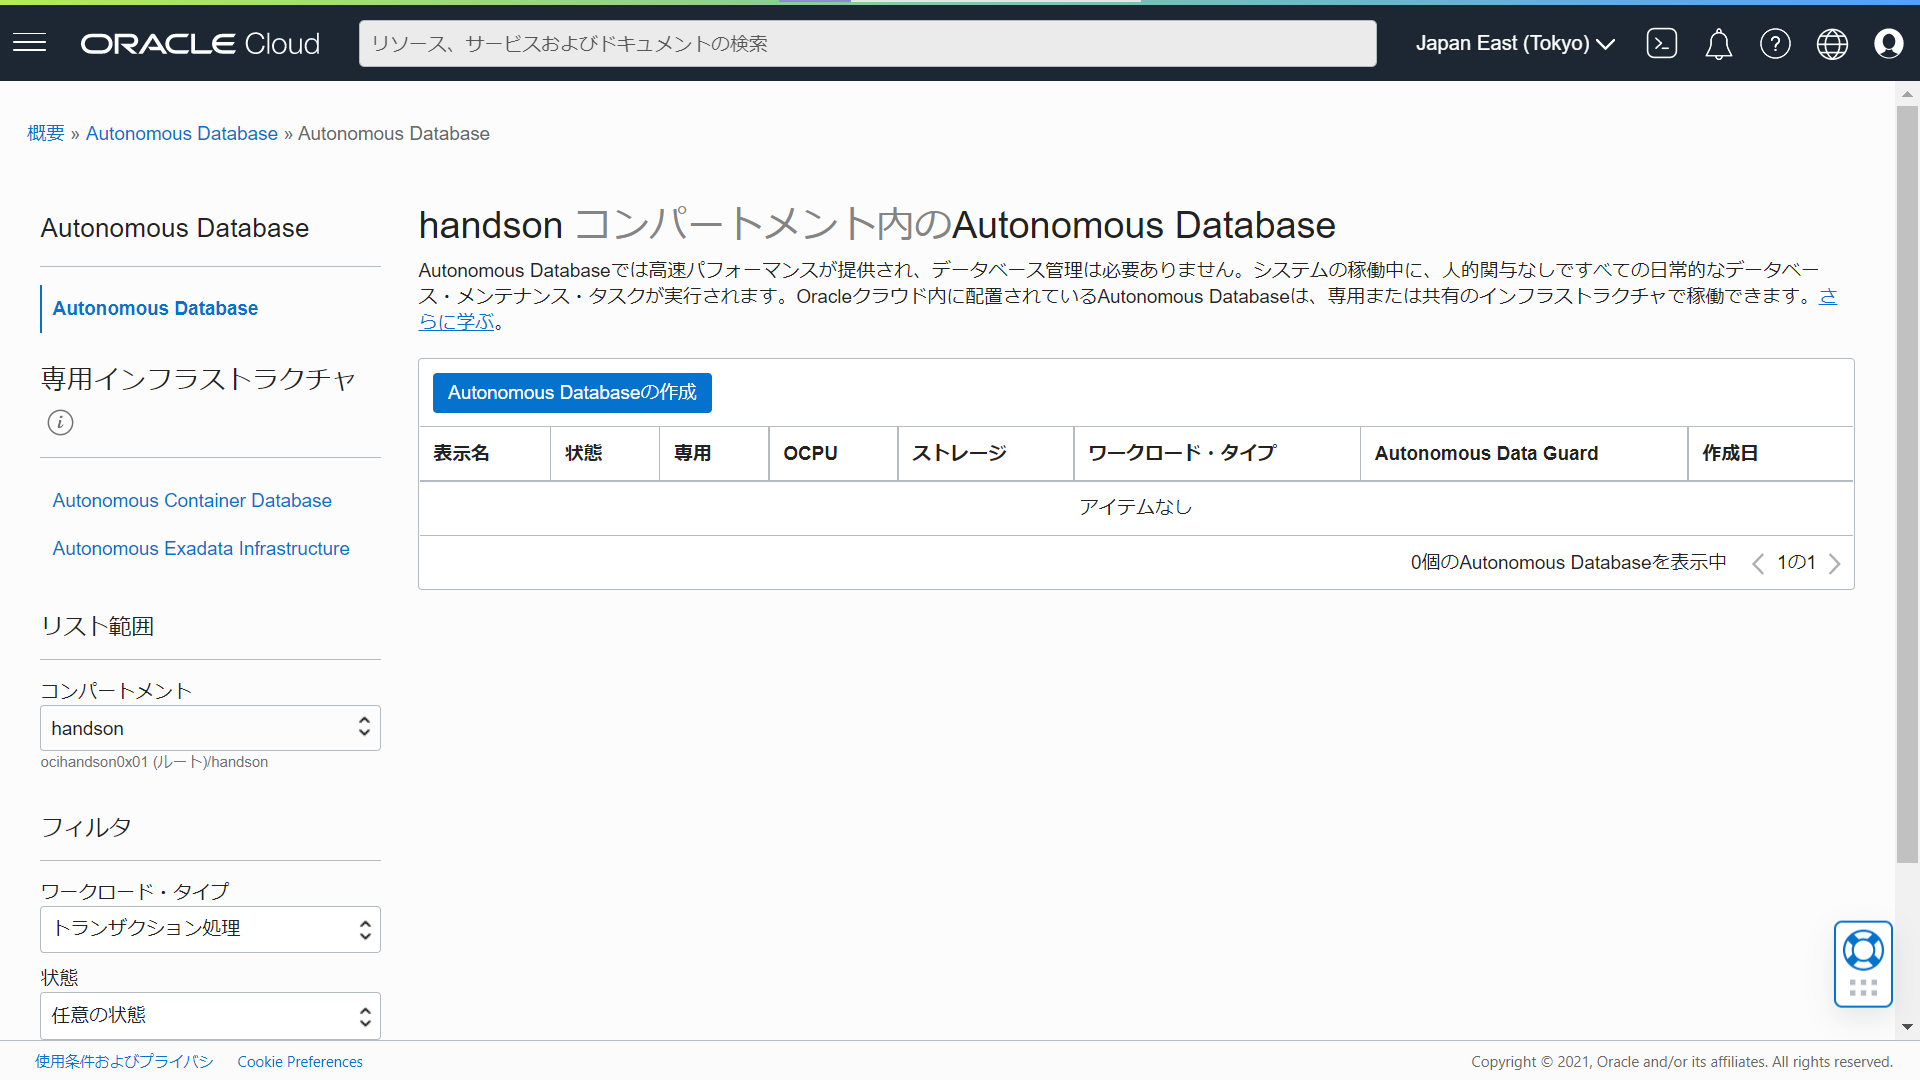Viewport: 1920px width, 1080px height.
Task: Click the Autonomous Database breadcrumb link
Action: pos(181,133)
